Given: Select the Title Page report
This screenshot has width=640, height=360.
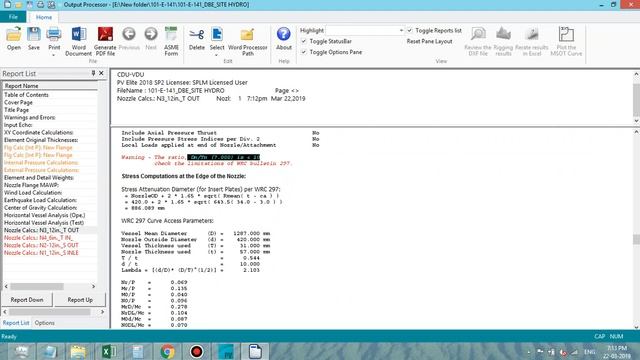Looking at the screenshot, I should click(17, 110).
